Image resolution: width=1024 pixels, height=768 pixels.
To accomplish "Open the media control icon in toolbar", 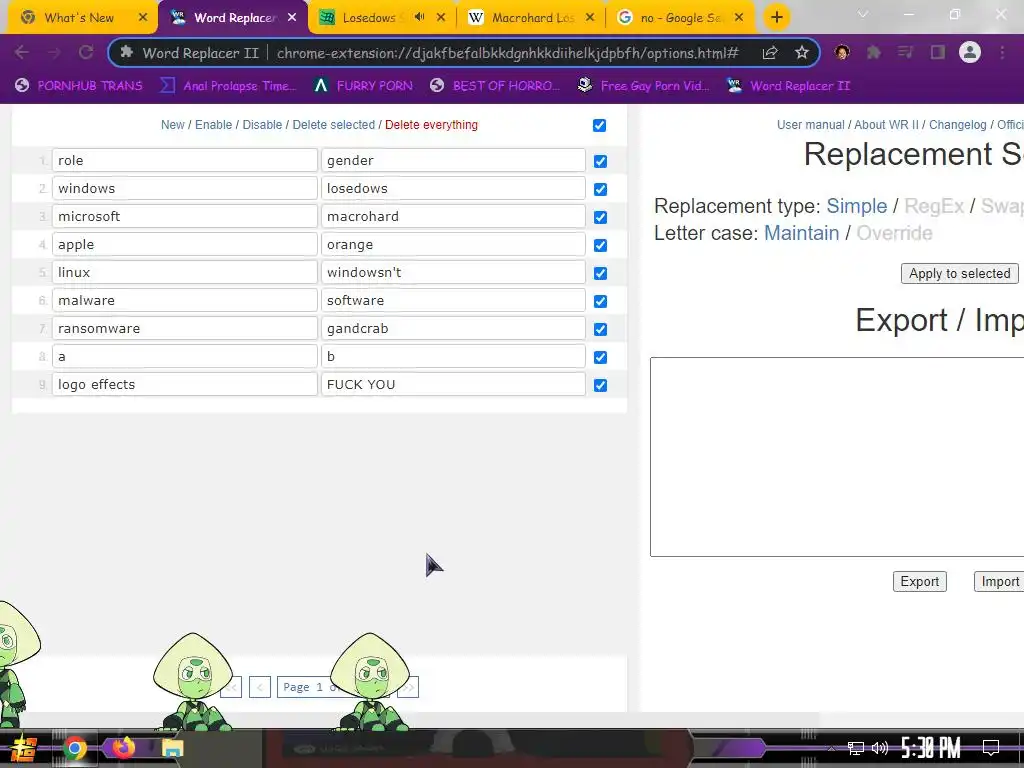I will coord(905,52).
